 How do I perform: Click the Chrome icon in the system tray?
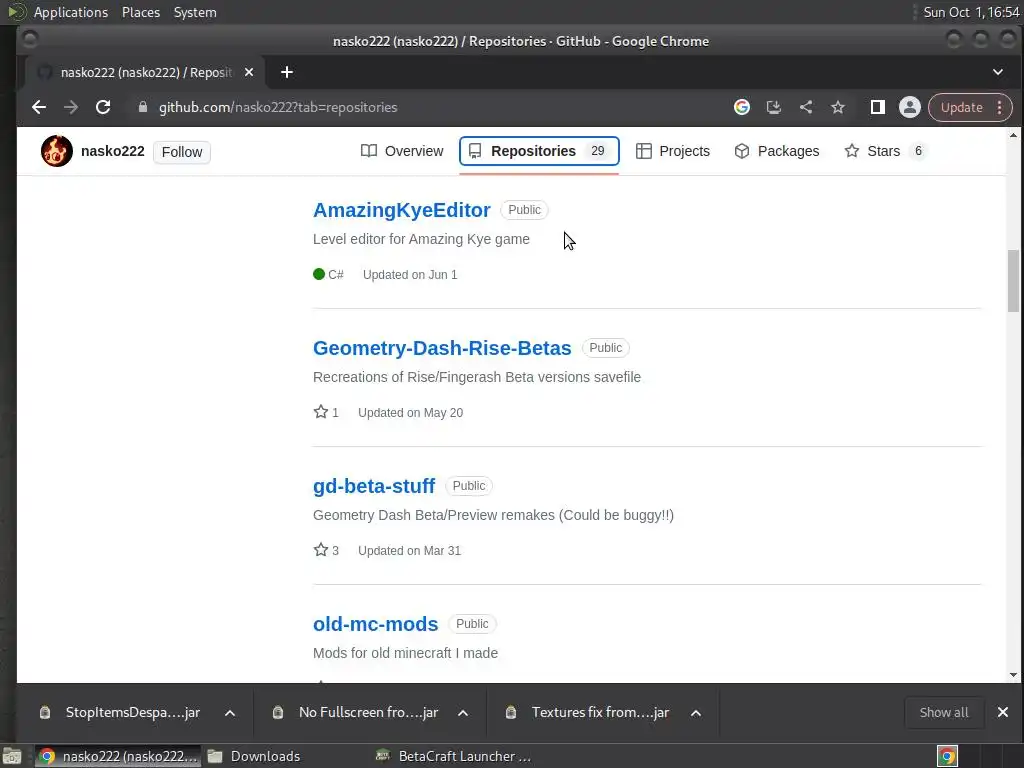tap(948, 756)
